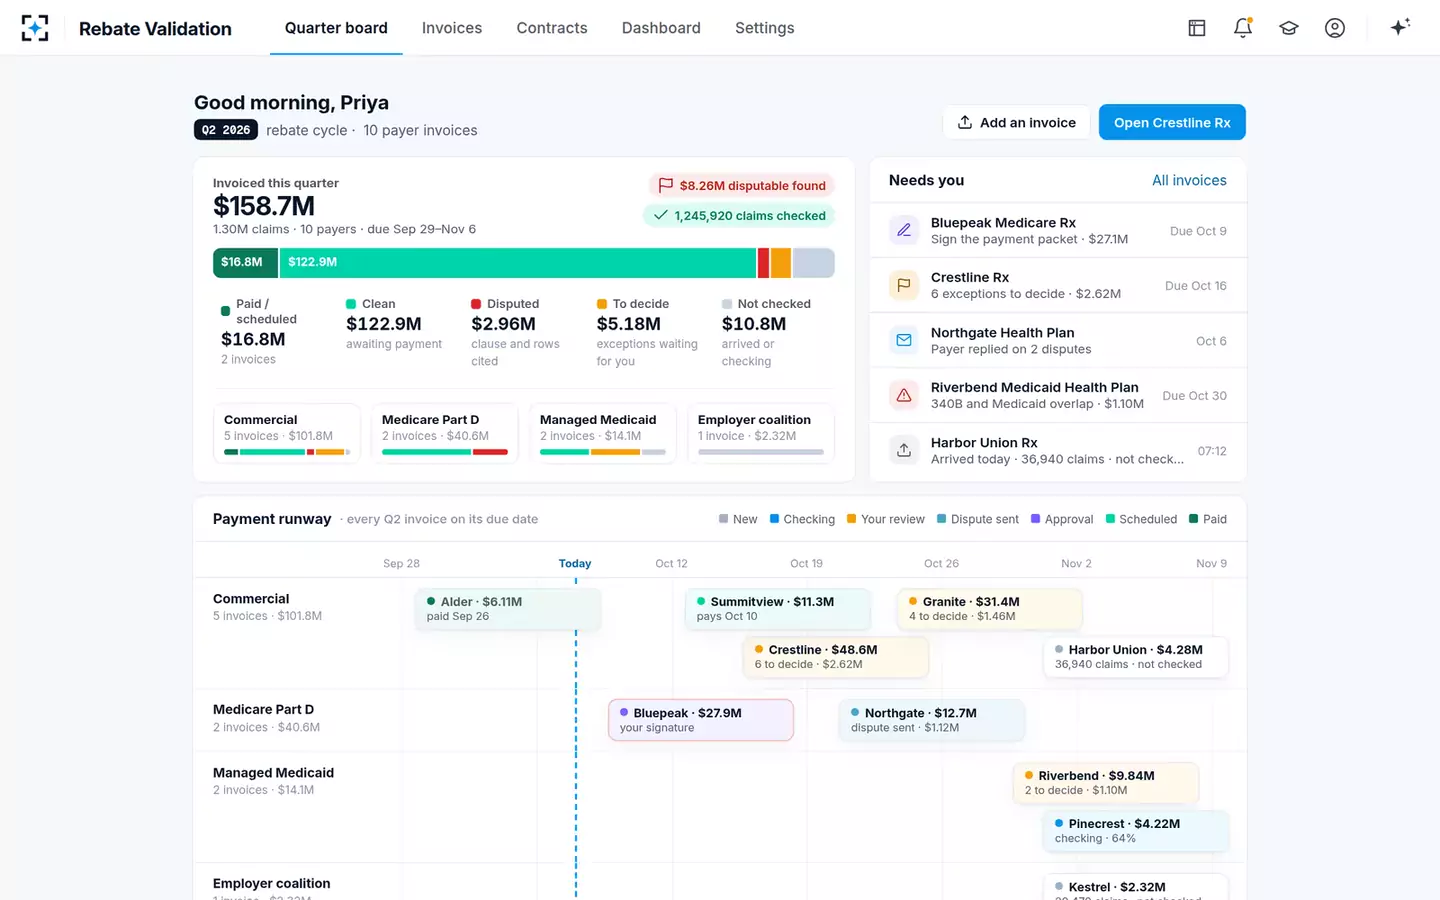Open the user profile icon
The height and width of the screenshot is (900, 1440).
(x=1335, y=28)
